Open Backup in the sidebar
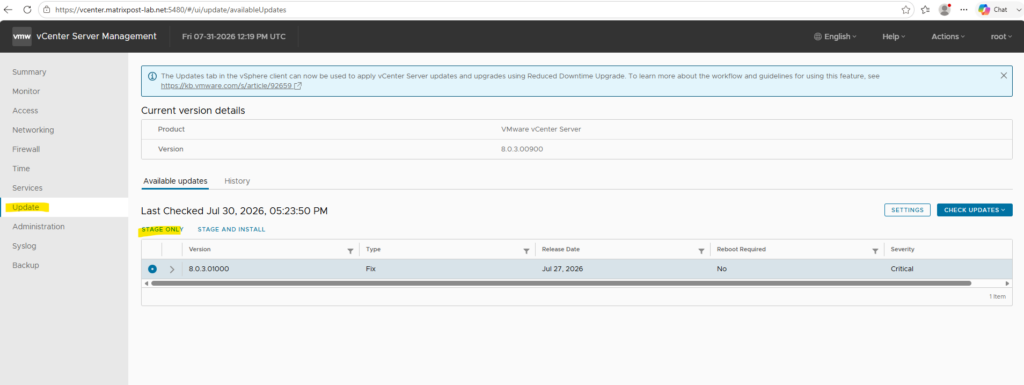 coord(25,265)
